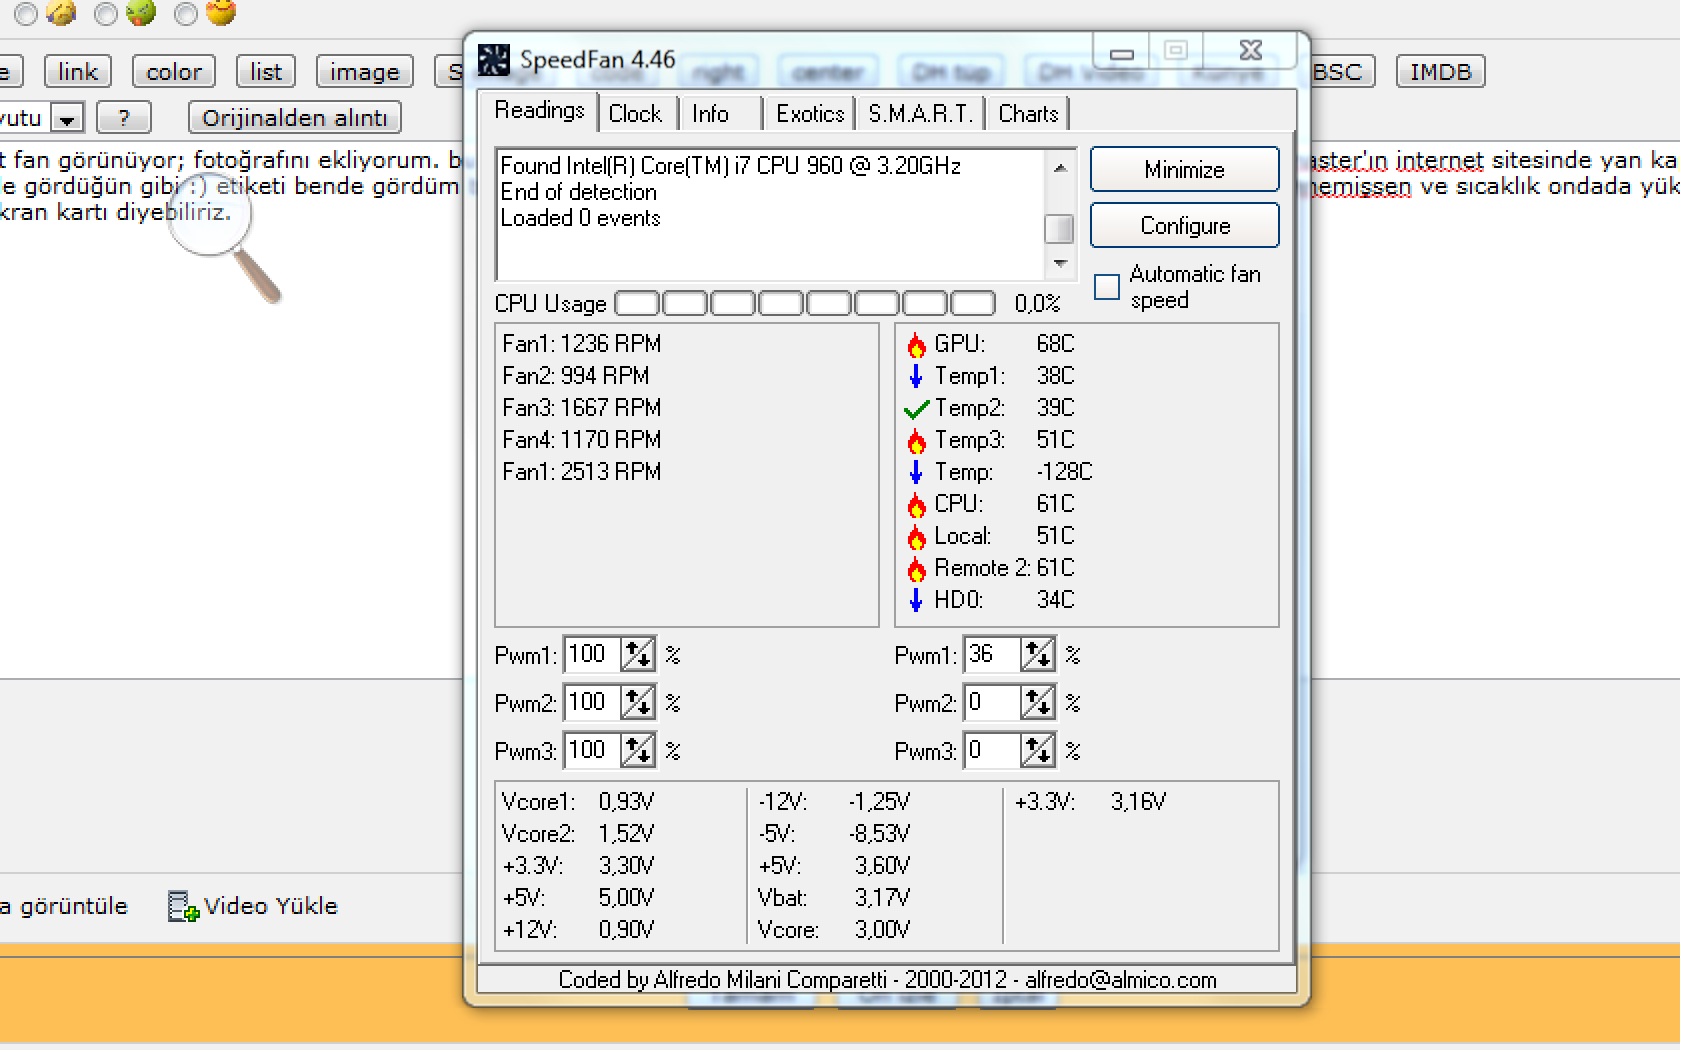The width and height of the screenshot is (1692, 1052).
Task: Click the Fan4: 1170 RPM reading
Action: click(582, 440)
